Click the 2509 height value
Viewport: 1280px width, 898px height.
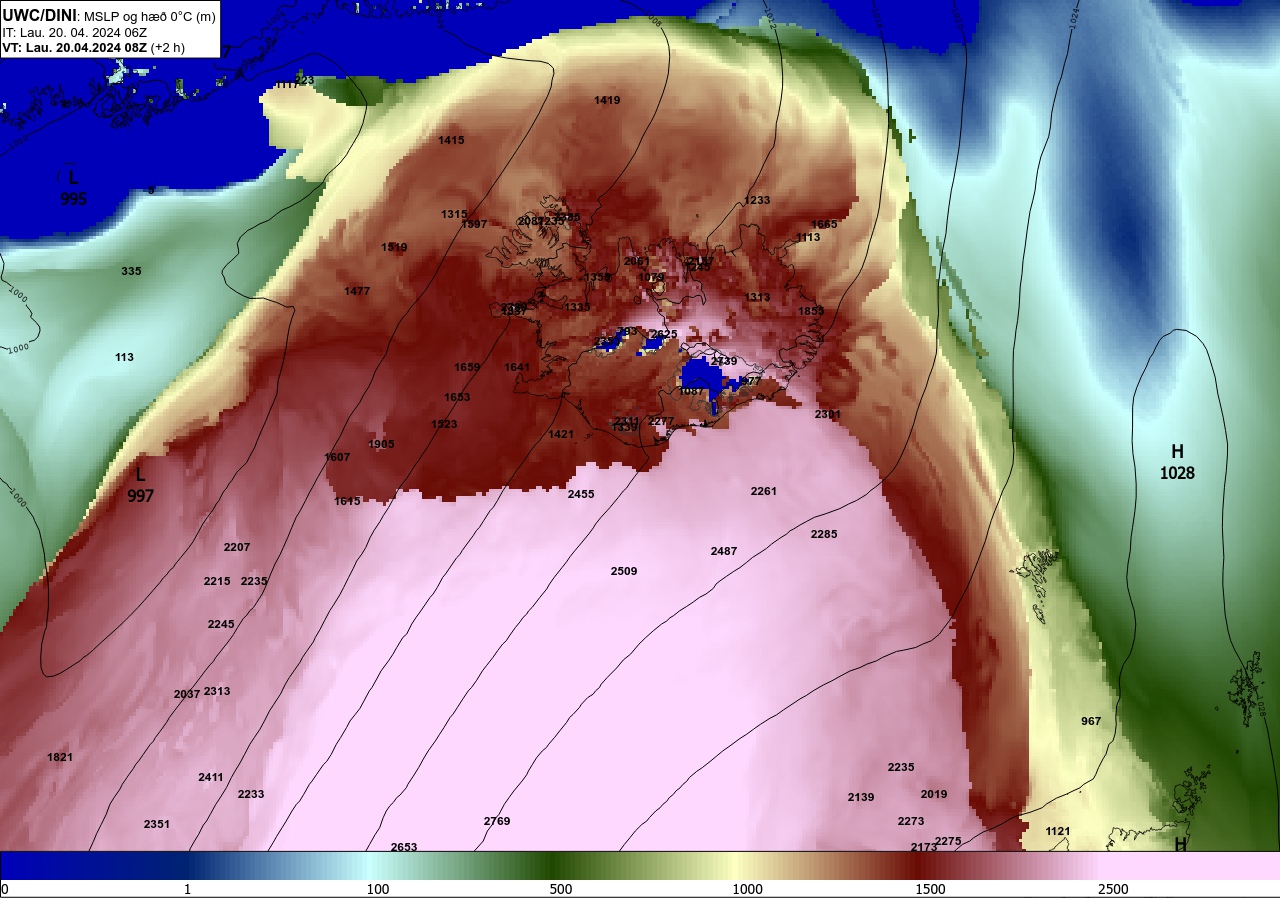[x=624, y=571]
